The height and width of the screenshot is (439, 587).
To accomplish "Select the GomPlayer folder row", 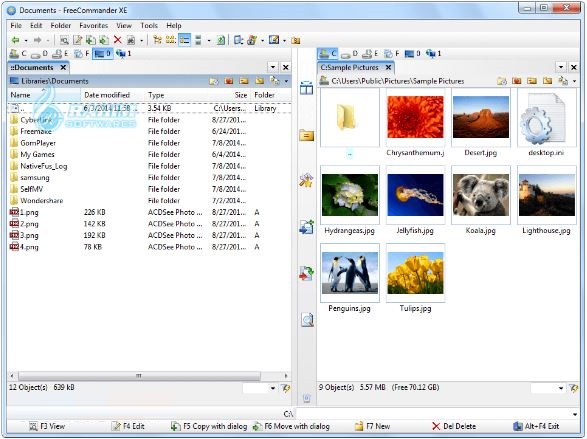I will pyautogui.click(x=149, y=143).
